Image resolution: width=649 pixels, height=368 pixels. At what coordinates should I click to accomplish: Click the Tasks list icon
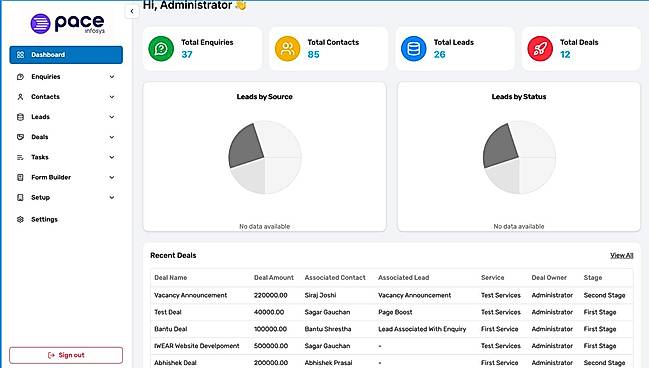click(20, 157)
